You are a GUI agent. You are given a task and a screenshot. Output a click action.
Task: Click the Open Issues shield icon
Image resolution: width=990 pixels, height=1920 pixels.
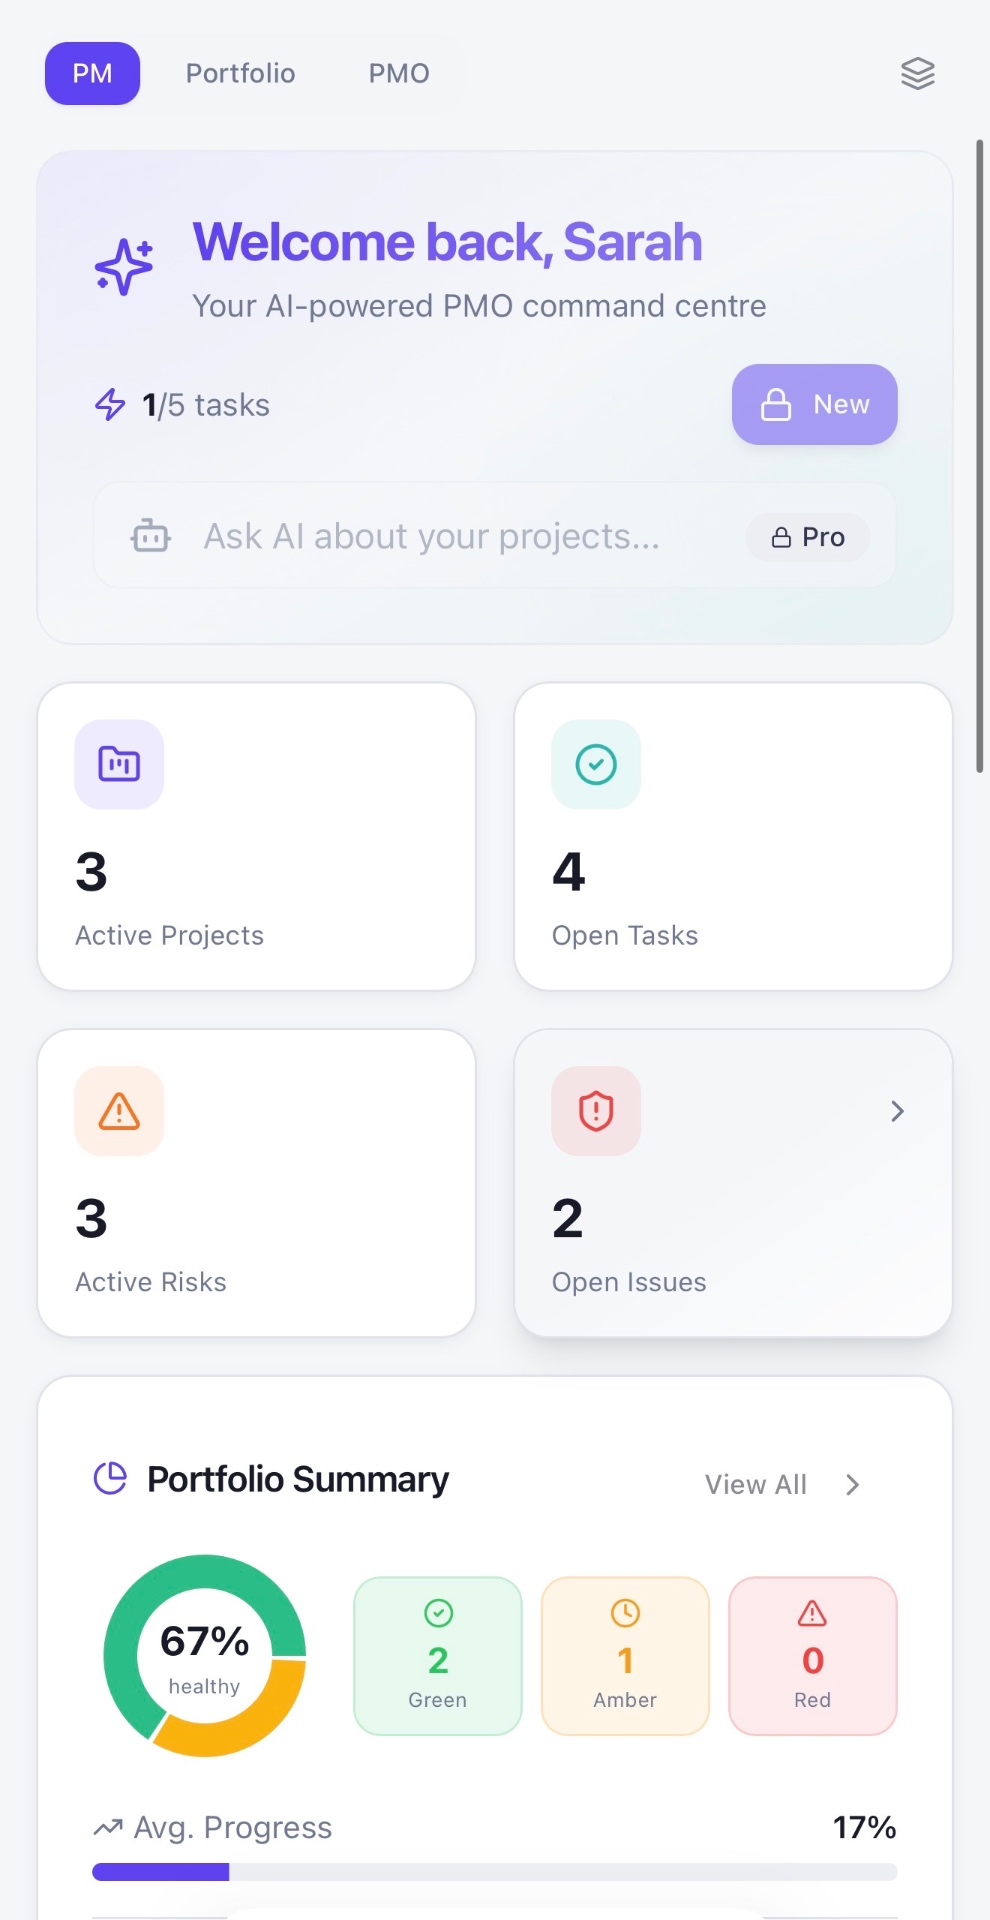pyautogui.click(x=596, y=1111)
